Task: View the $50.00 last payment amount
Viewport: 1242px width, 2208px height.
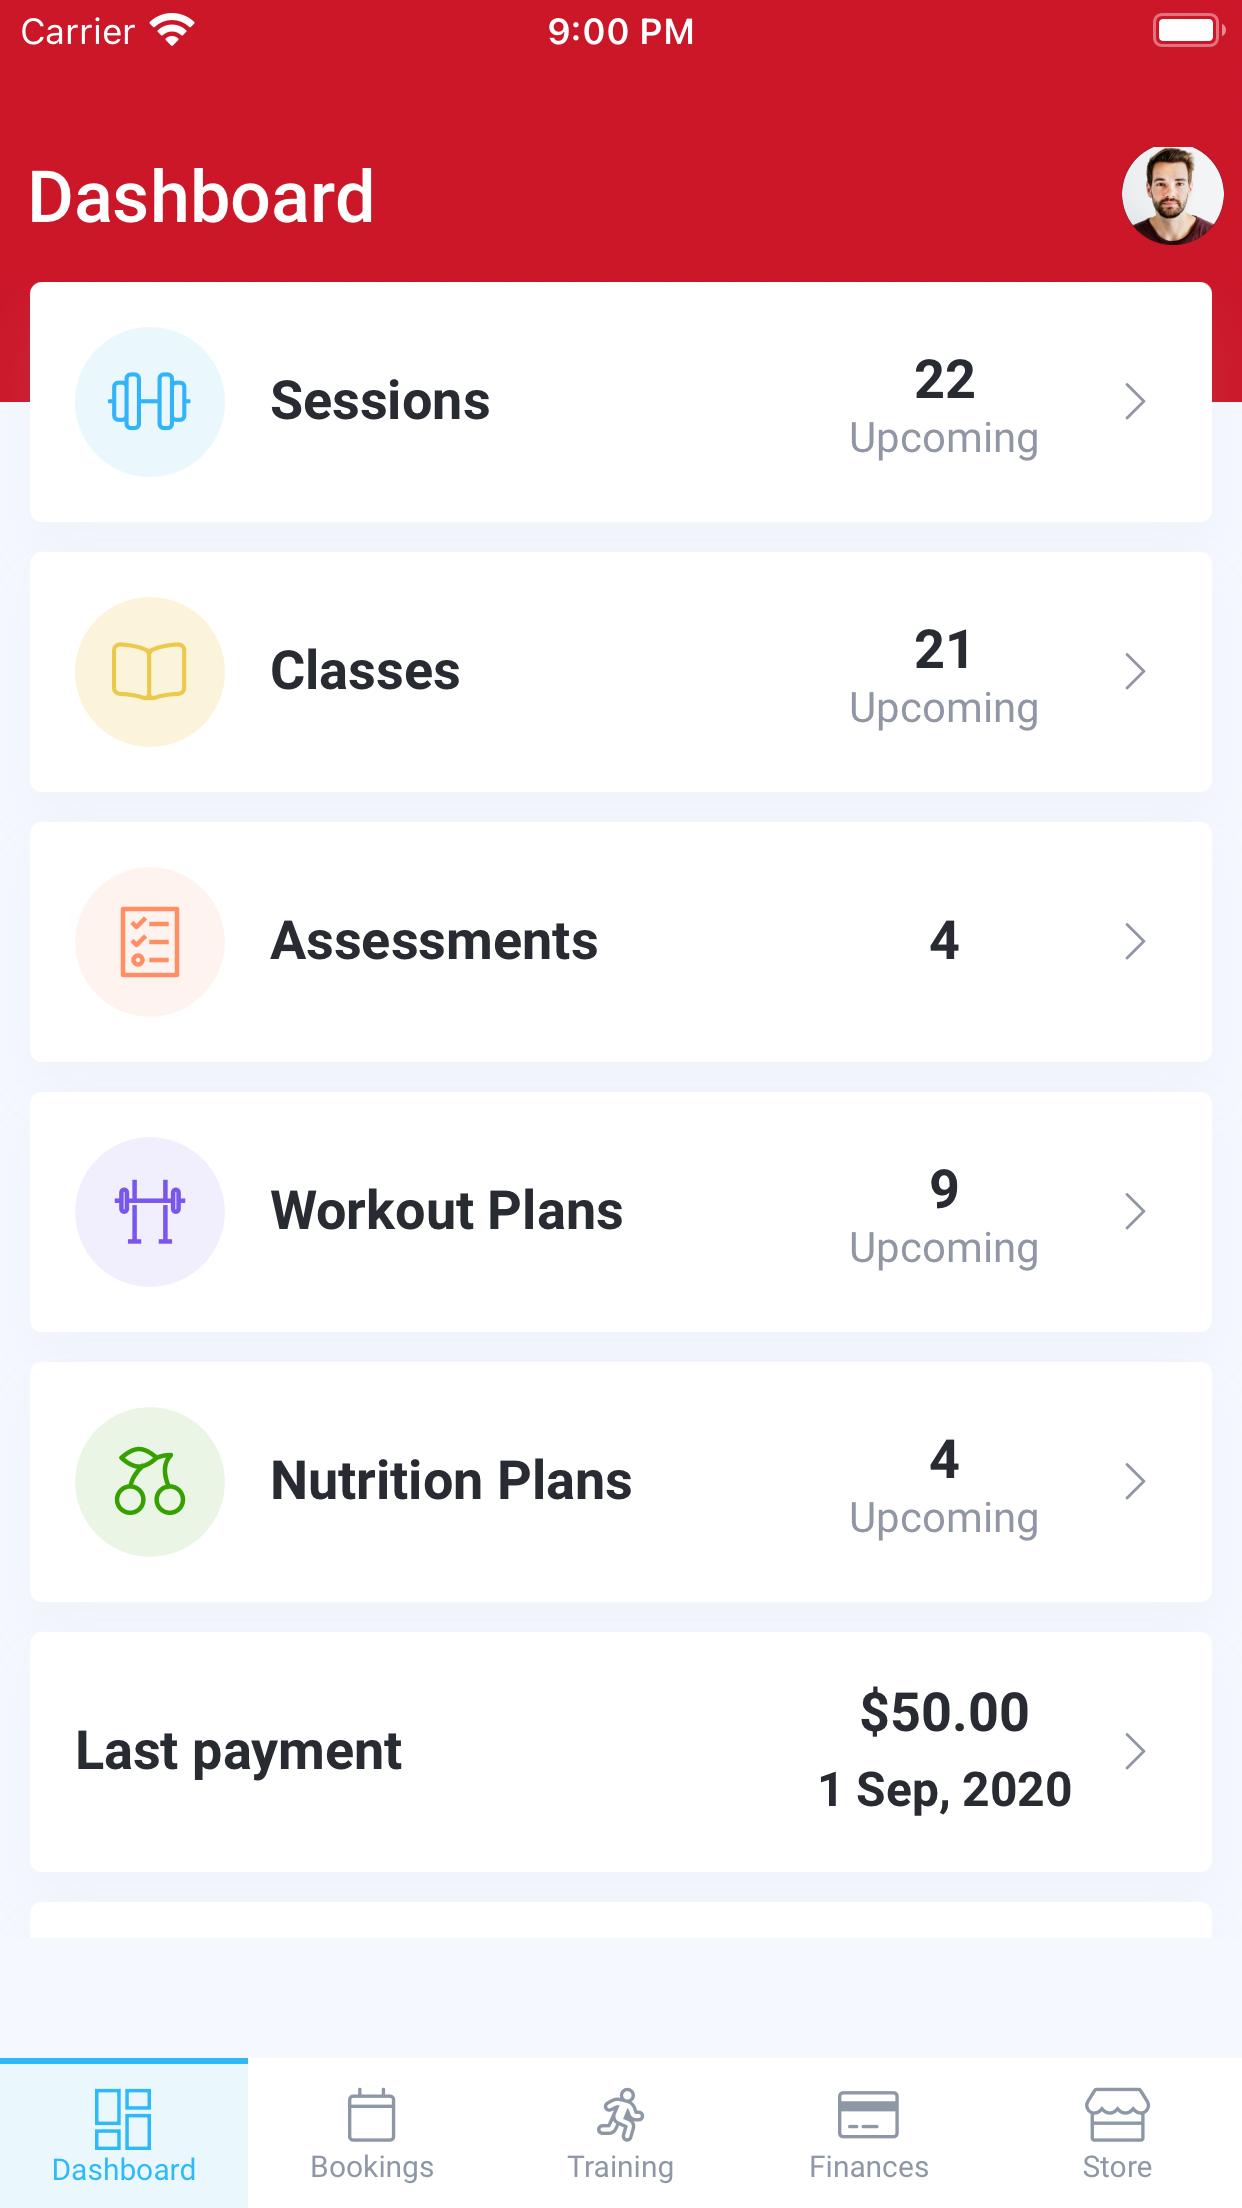Action: [944, 1712]
